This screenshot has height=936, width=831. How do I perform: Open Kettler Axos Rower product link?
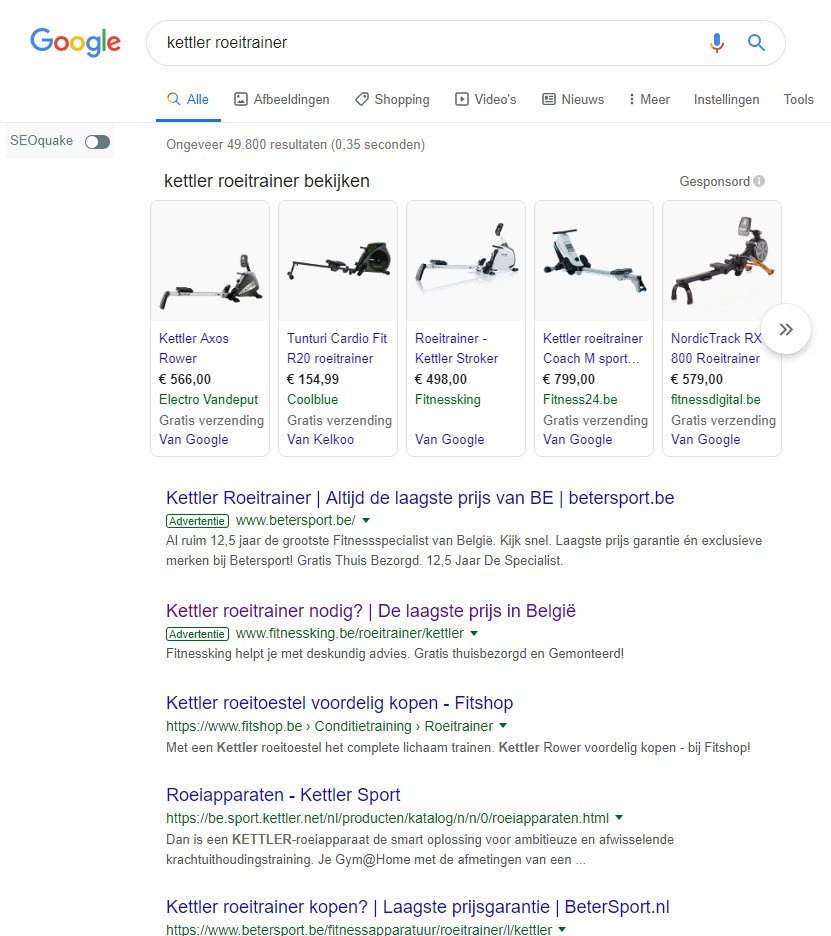click(x=194, y=348)
